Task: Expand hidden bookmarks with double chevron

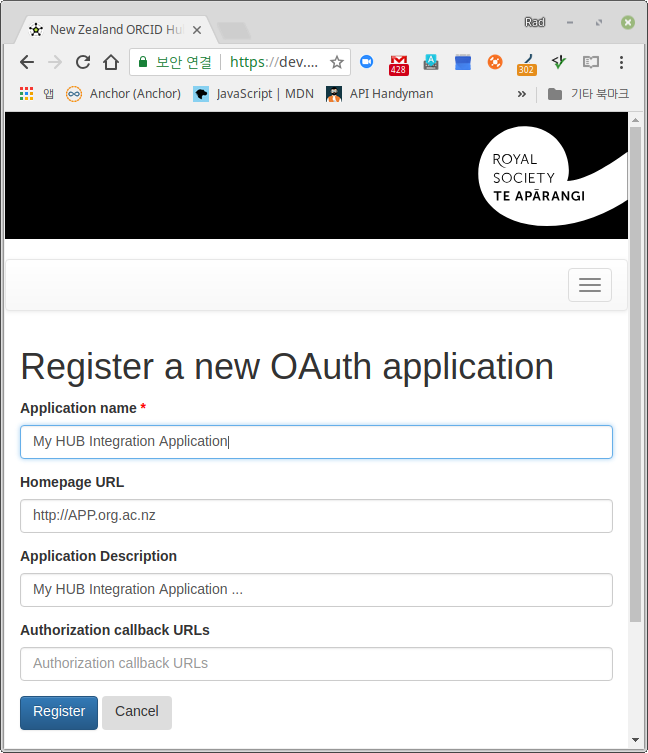Action: 522,94
